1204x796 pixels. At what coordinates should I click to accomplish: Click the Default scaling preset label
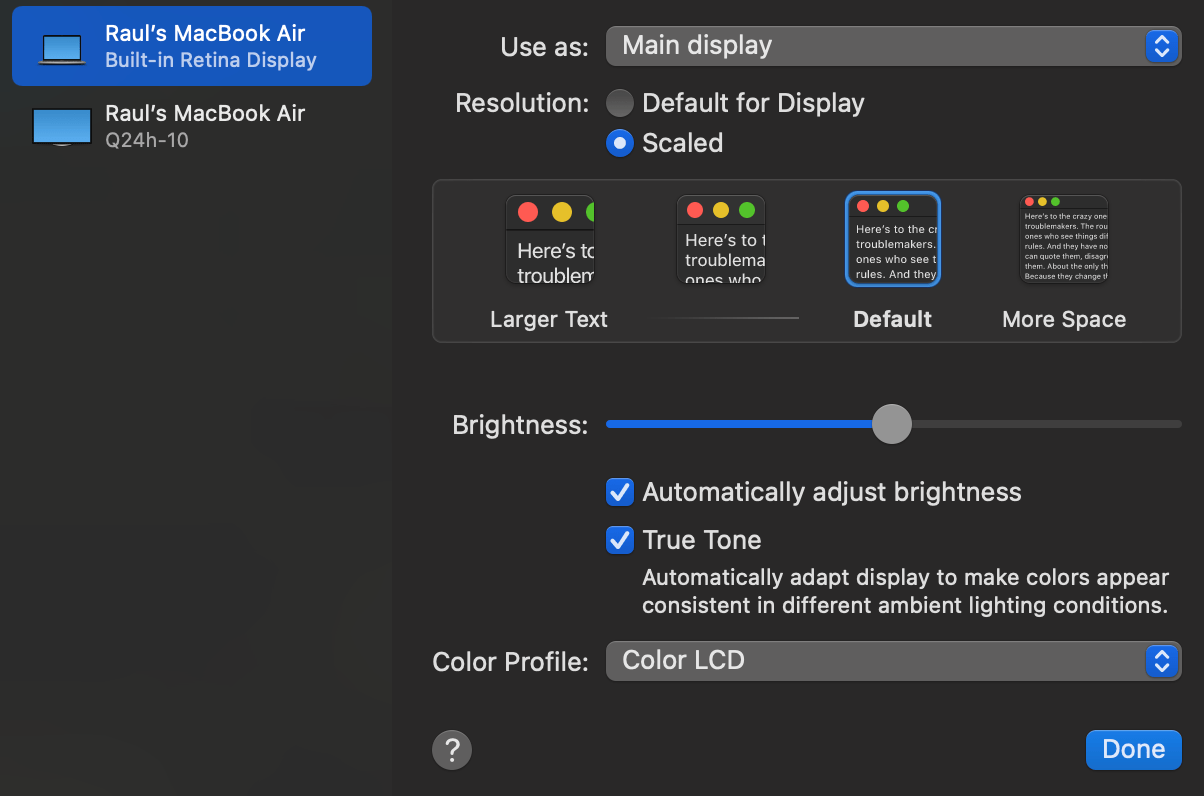[x=892, y=319]
